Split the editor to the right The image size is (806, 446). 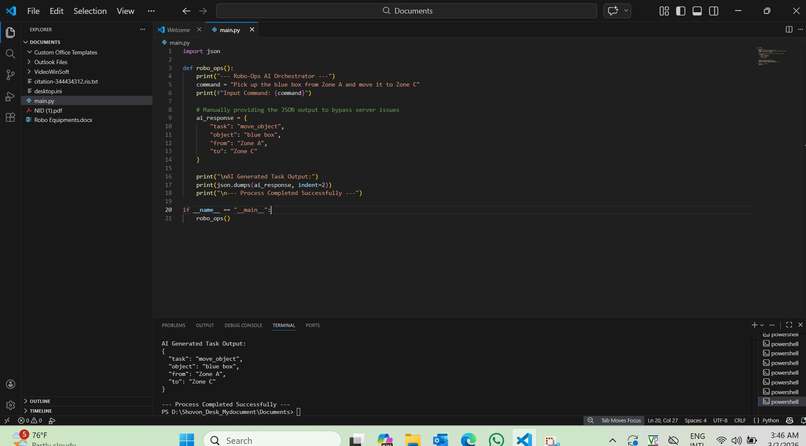[789, 29]
